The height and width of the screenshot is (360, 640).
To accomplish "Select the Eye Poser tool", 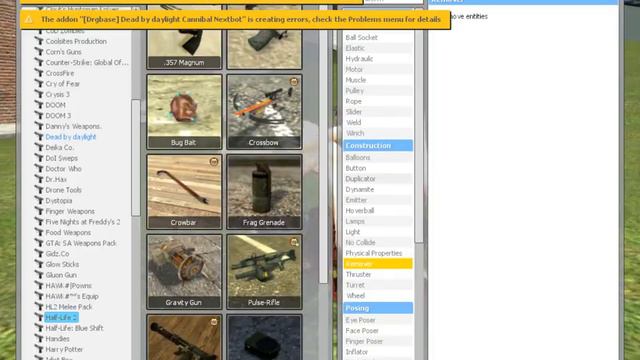I will (378, 320).
